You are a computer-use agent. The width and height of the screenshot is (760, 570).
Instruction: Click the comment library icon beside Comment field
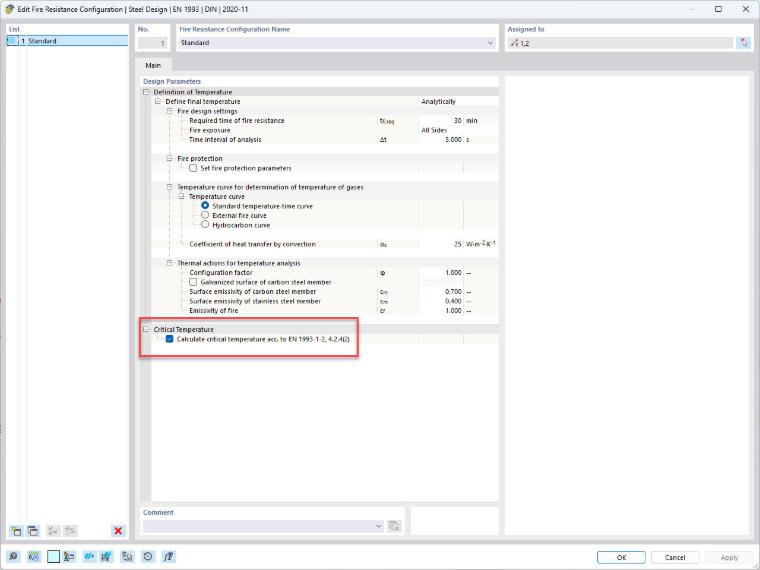pos(395,526)
